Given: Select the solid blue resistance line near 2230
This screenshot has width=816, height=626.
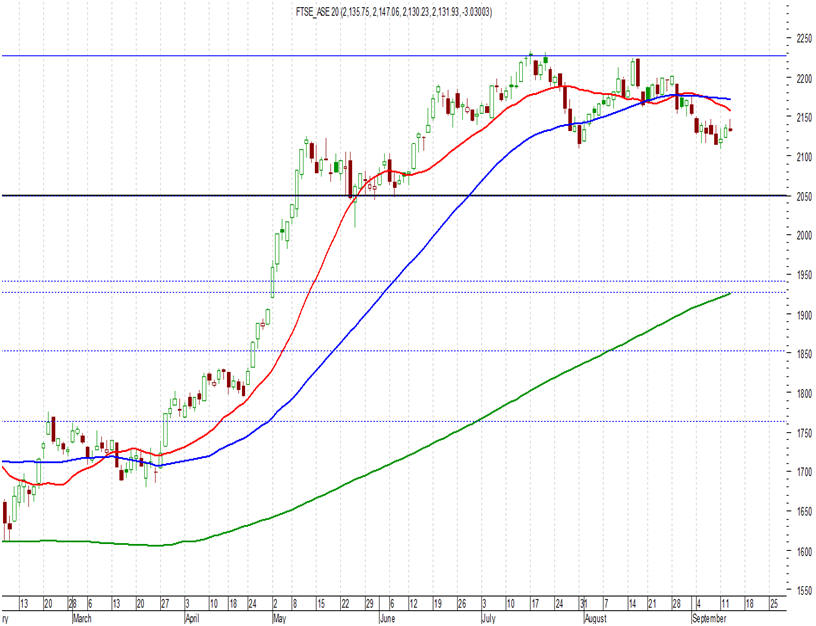Looking at the screenshot, I should pyautogui.click(x=393, y=55).
